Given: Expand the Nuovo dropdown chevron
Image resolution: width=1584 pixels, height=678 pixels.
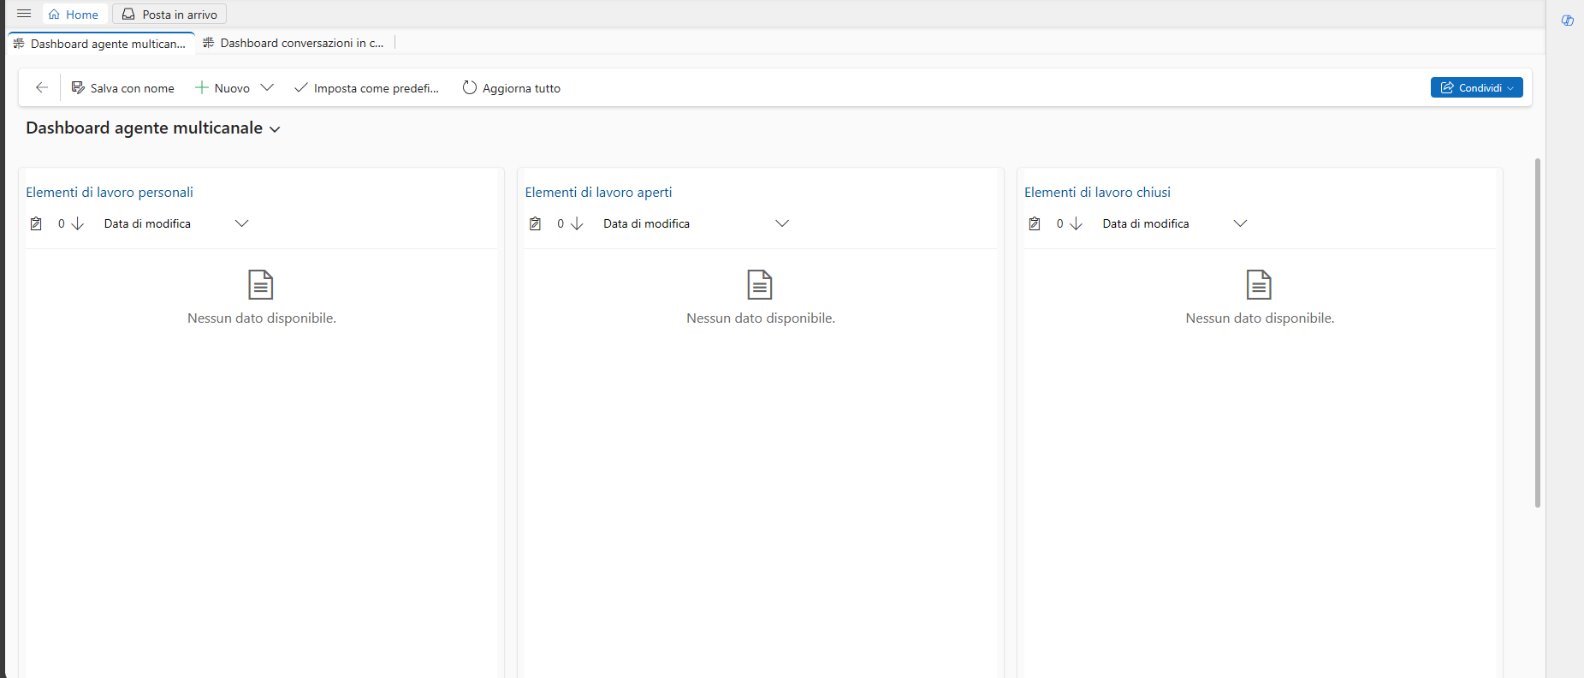Looking at the screenshot, I should [x=267, y=88].
